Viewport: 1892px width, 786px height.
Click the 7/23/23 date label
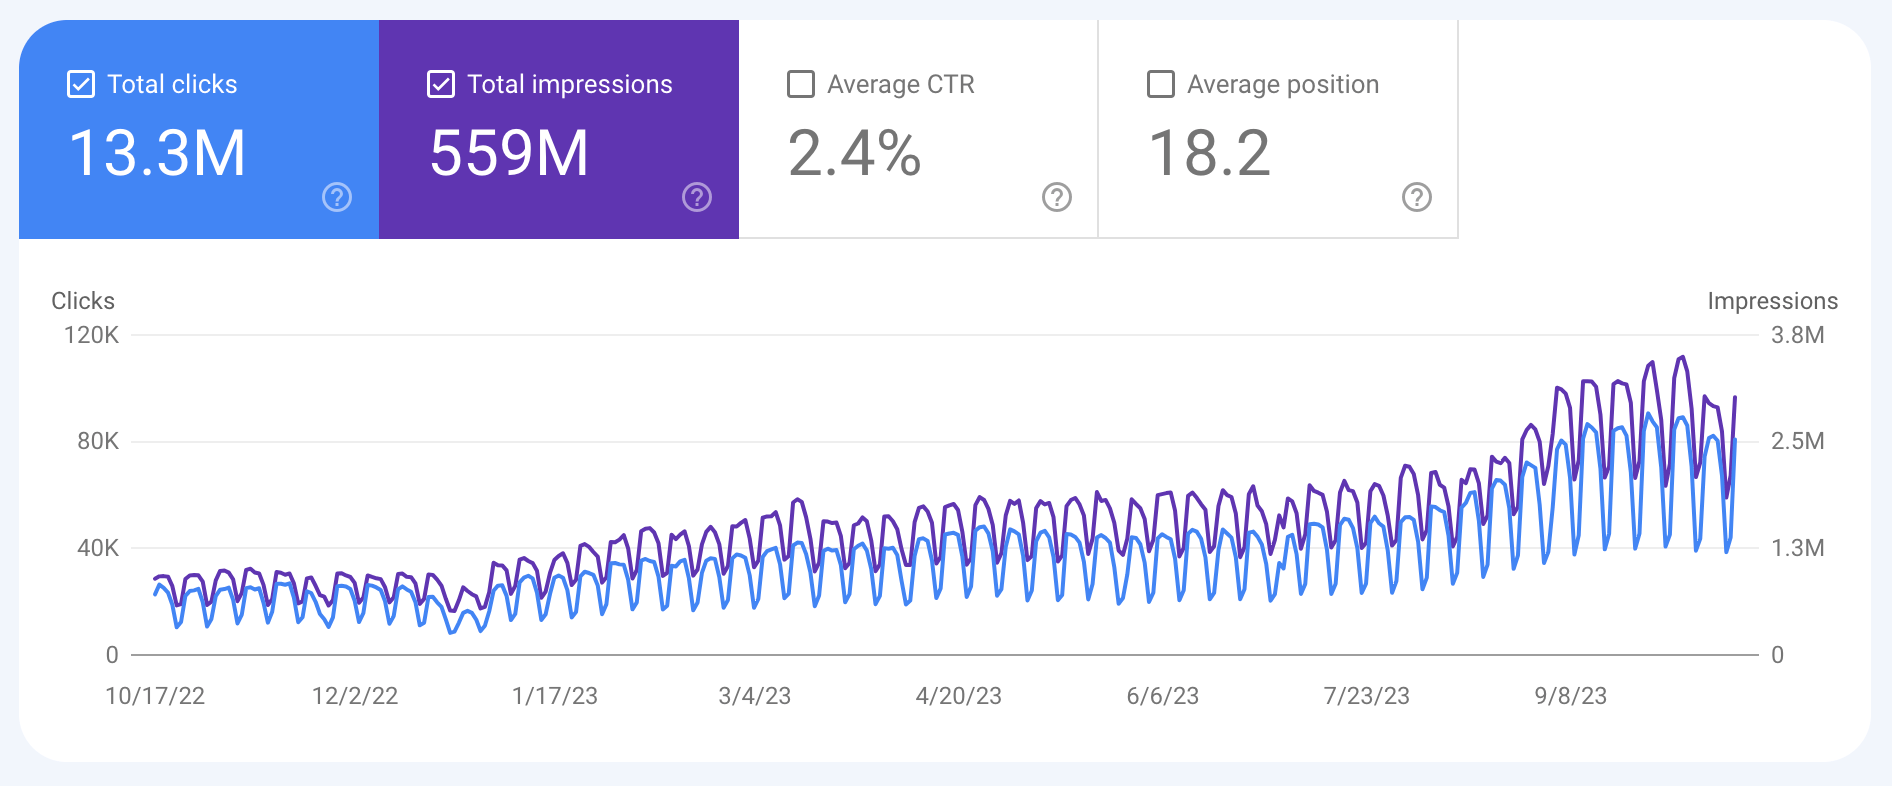point(1367,696)
